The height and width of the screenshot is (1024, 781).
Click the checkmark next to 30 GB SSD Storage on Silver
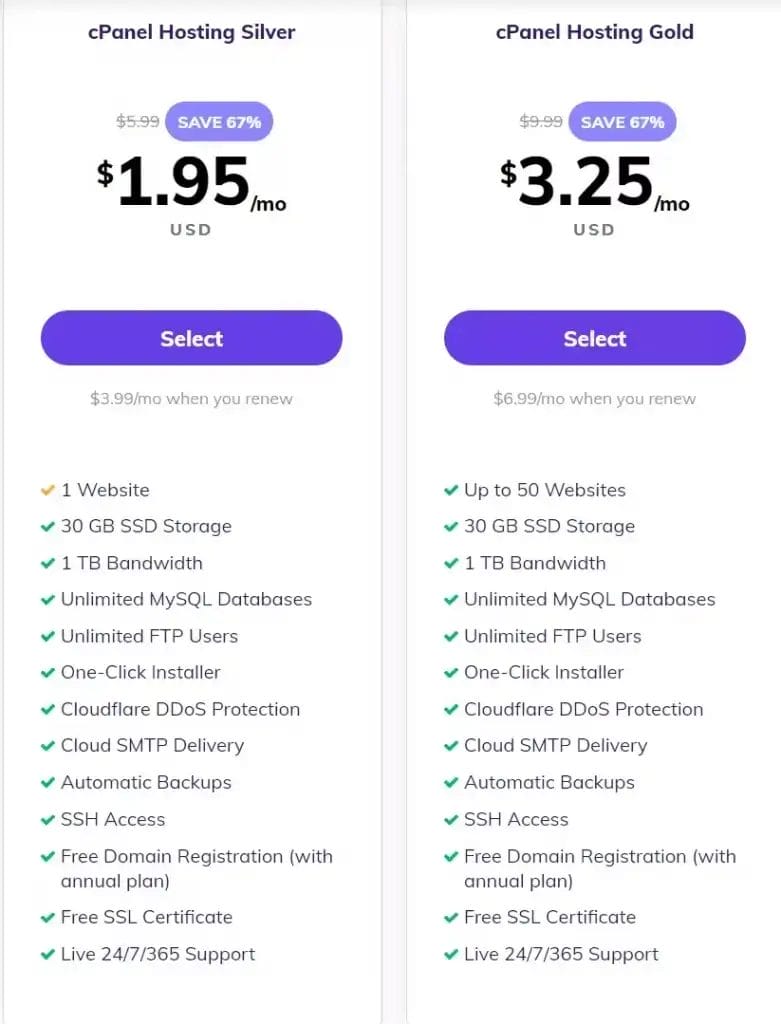pos(48,526)
